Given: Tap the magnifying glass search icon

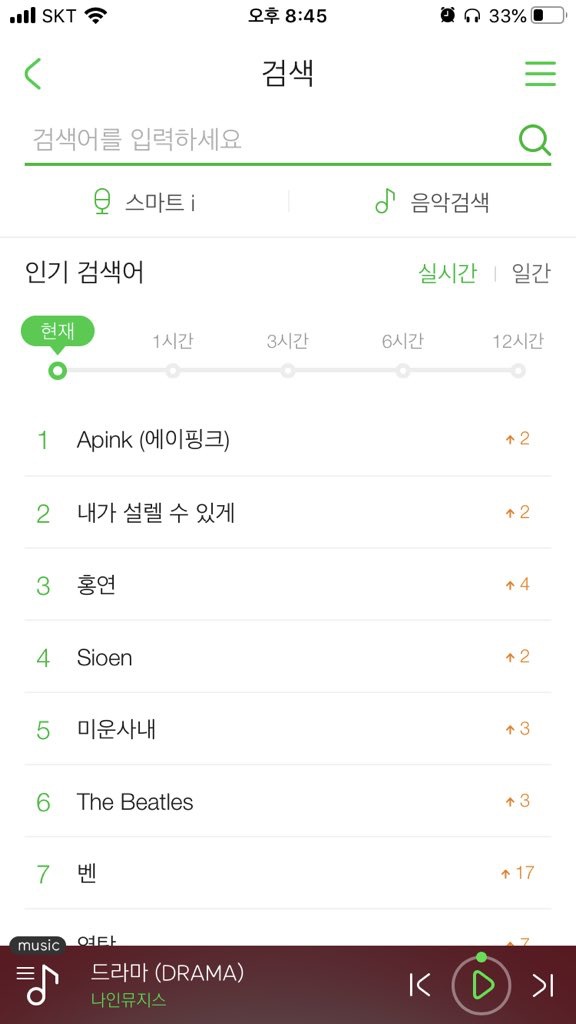Looking at the screenshot, I should click(534, 140).
